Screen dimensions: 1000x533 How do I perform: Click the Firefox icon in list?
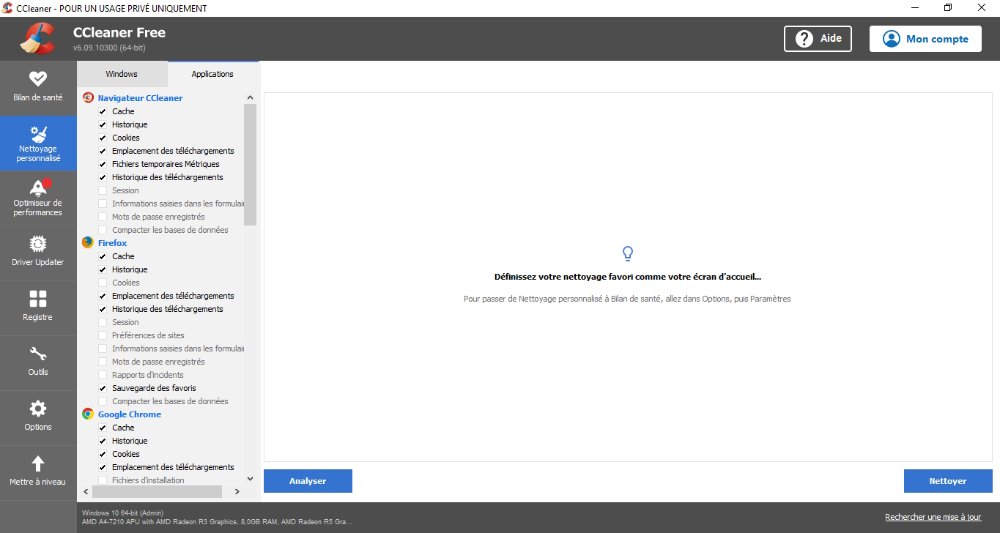coord(88,242)
